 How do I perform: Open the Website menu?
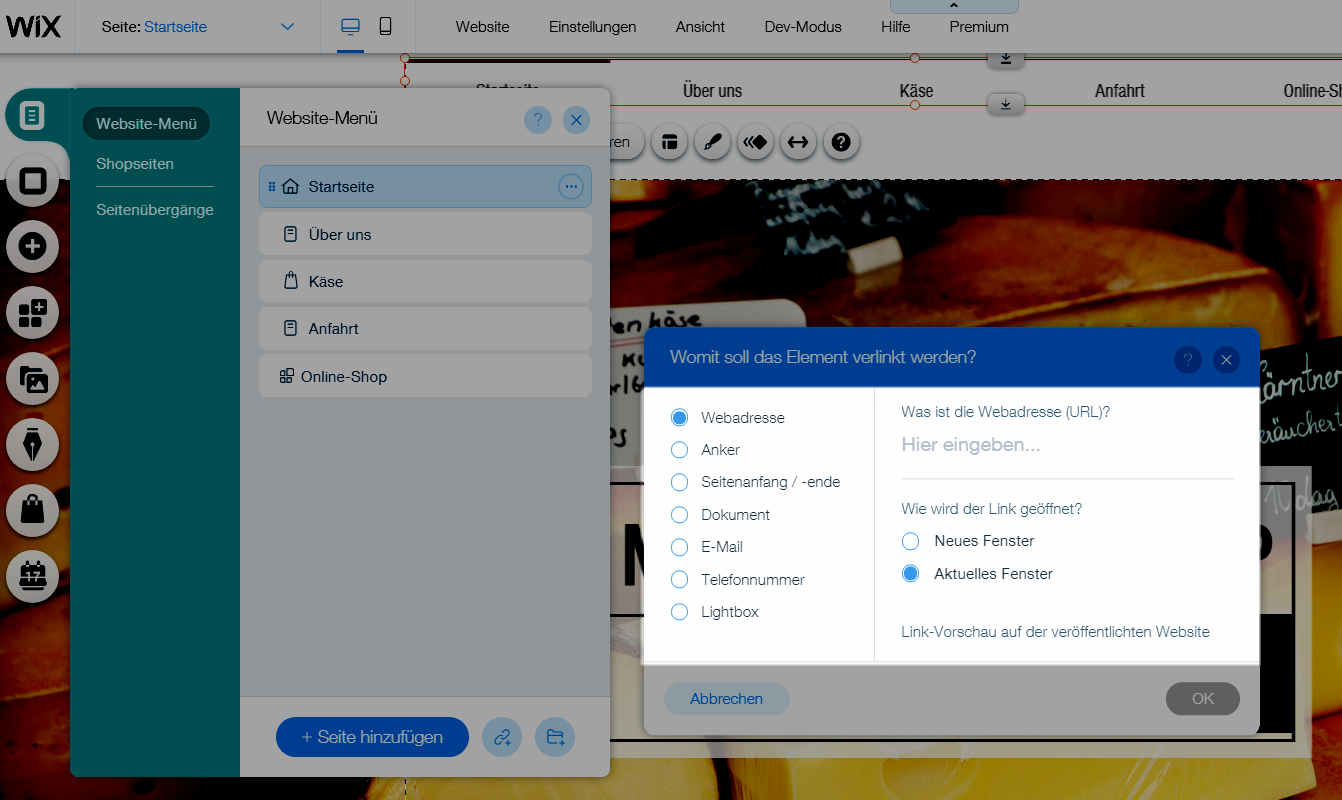pyautogui.click(x=483, y=27)
